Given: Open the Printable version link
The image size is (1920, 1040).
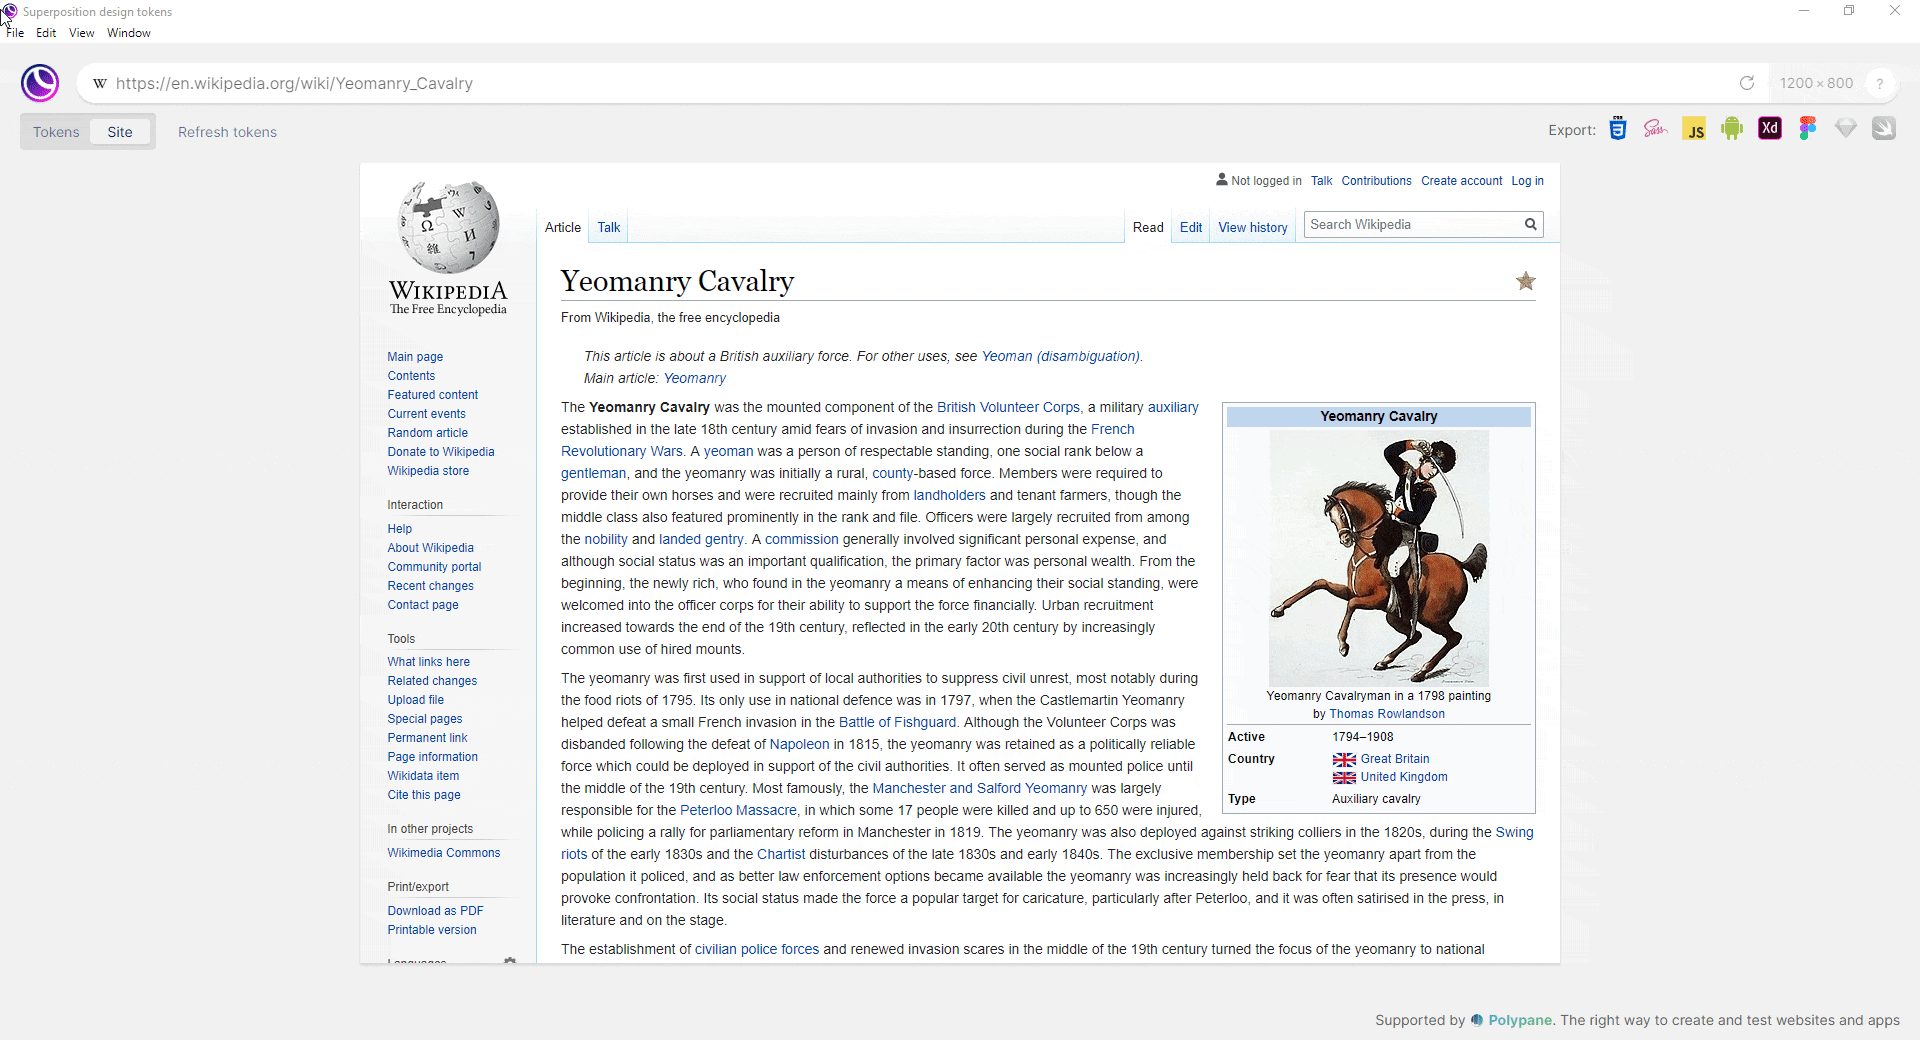Looking at the screenshot, I should 432,930.
